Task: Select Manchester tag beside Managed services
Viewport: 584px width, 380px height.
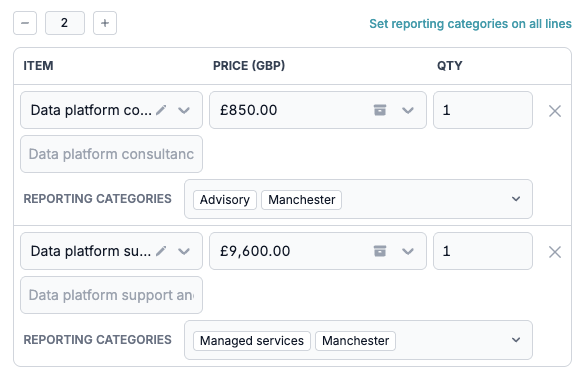Action: (x=355, y=341)
